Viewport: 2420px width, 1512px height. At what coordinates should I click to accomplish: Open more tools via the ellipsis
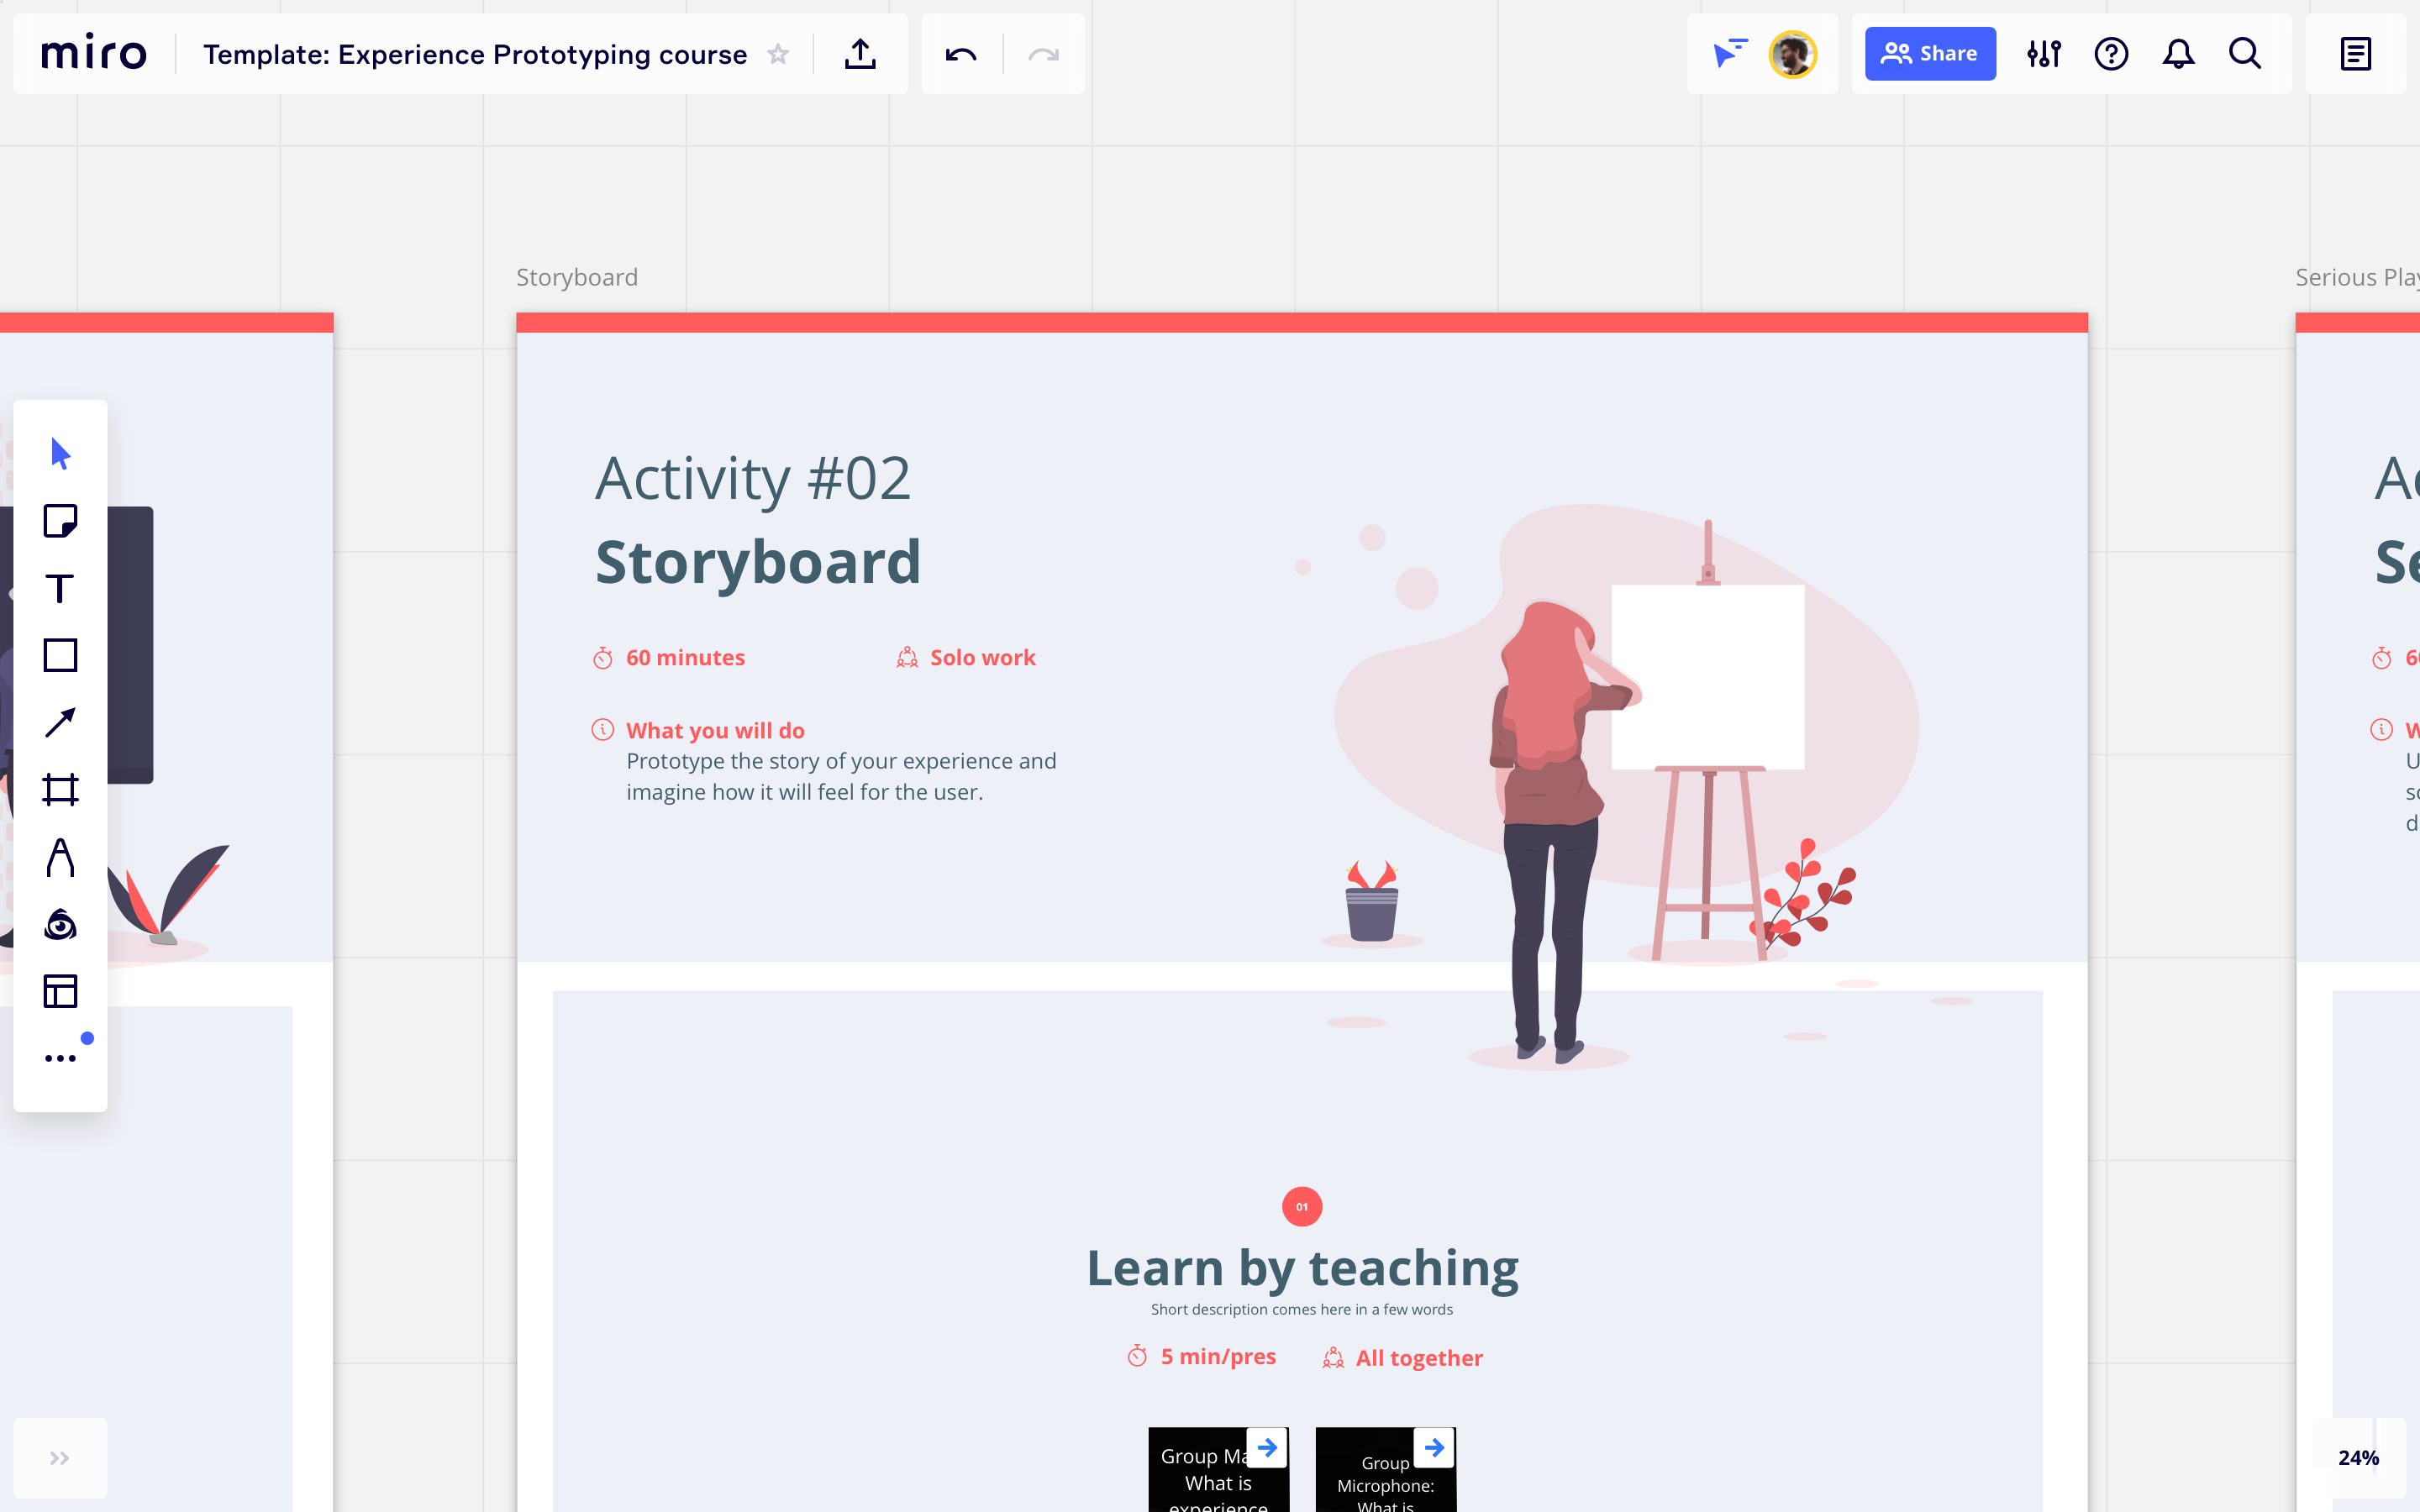click(x=60, y=1057)
